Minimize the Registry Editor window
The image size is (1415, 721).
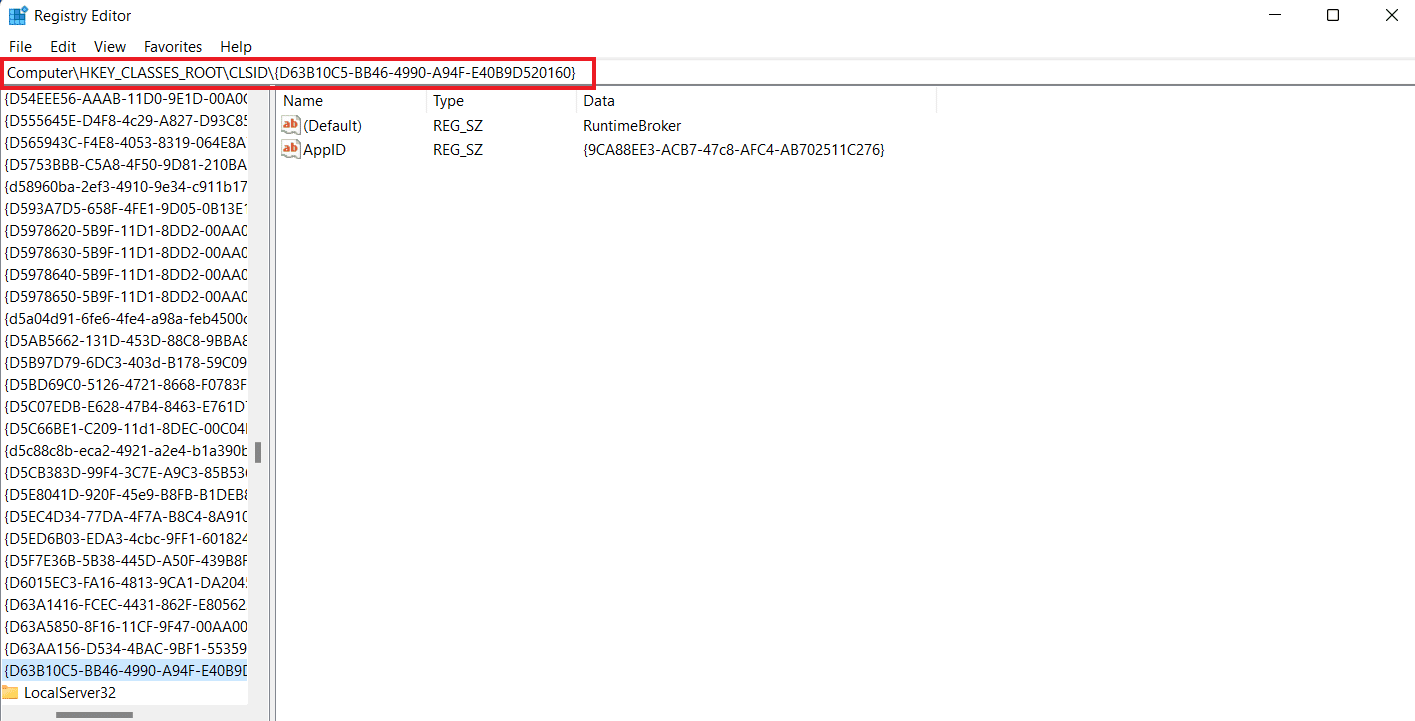click(1277, 16)
